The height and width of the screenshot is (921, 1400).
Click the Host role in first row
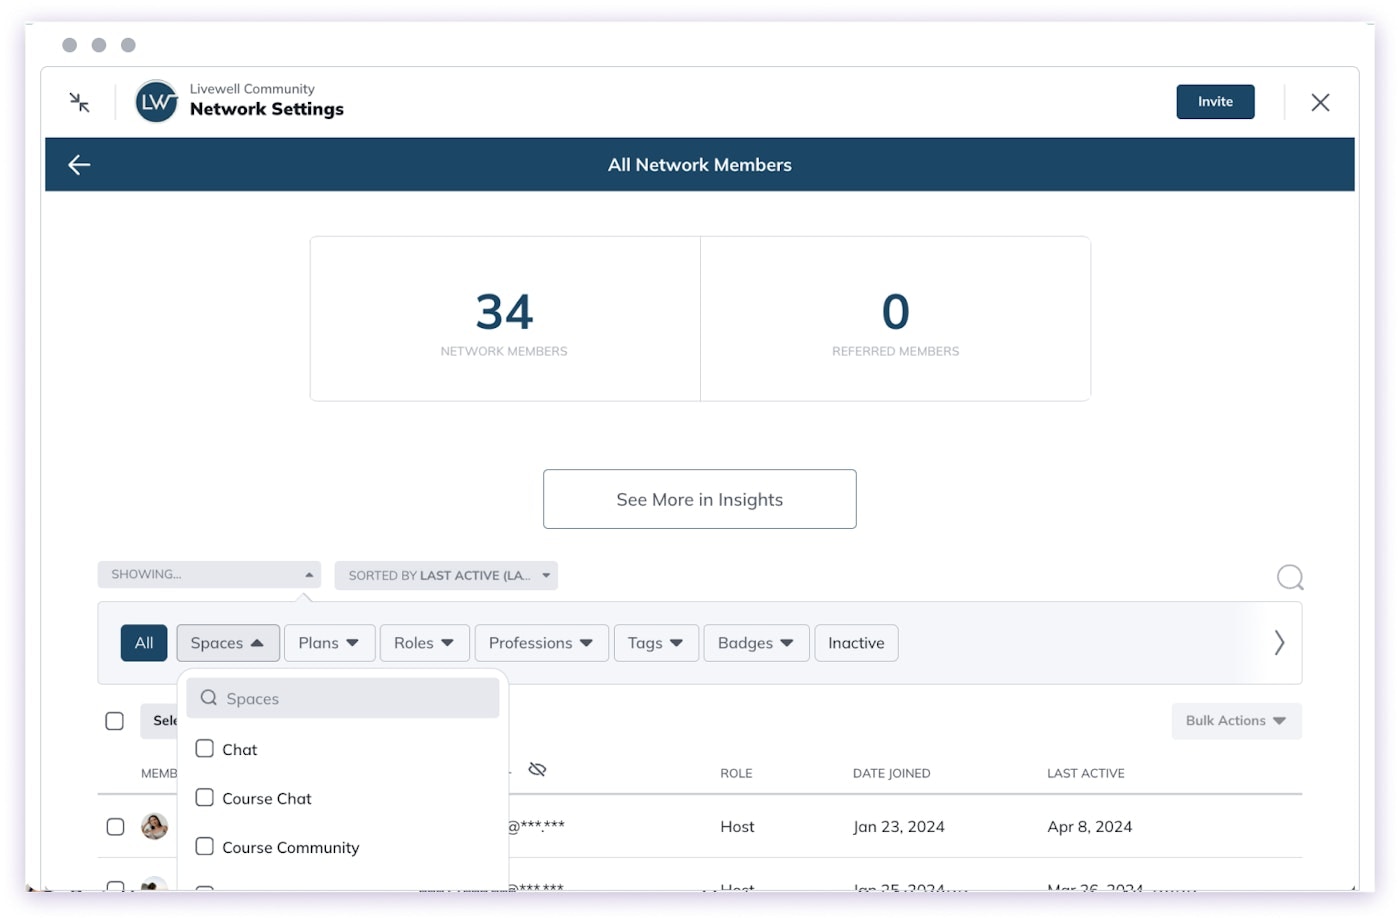coord(737,827)
